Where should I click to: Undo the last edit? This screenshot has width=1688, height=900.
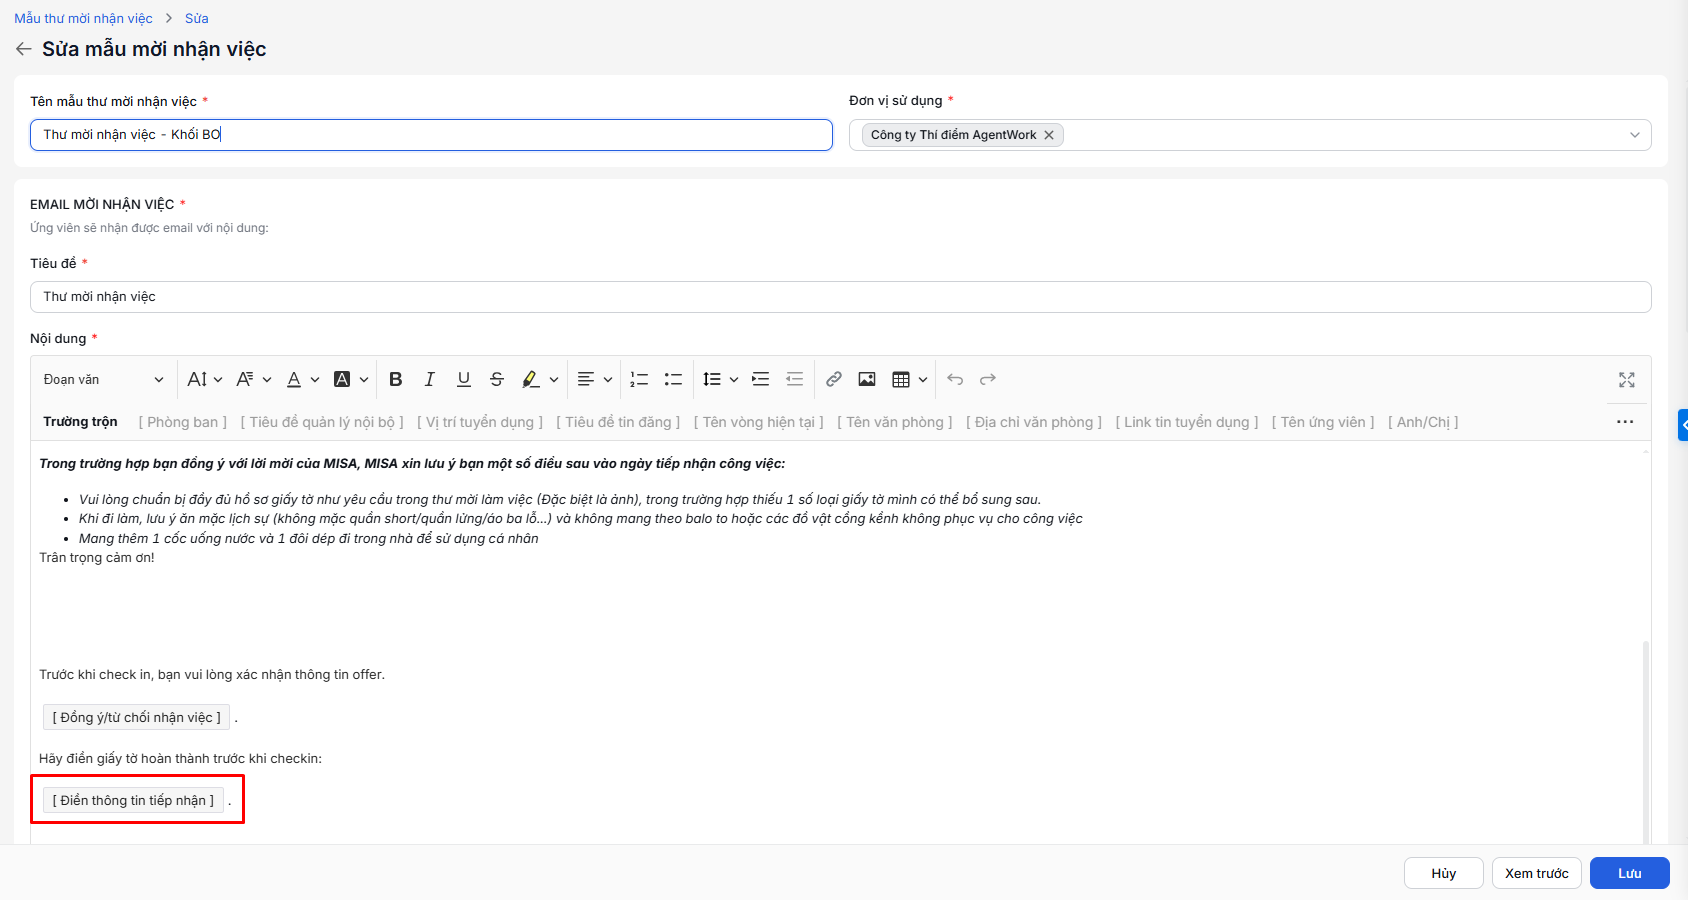click(955, 379)
